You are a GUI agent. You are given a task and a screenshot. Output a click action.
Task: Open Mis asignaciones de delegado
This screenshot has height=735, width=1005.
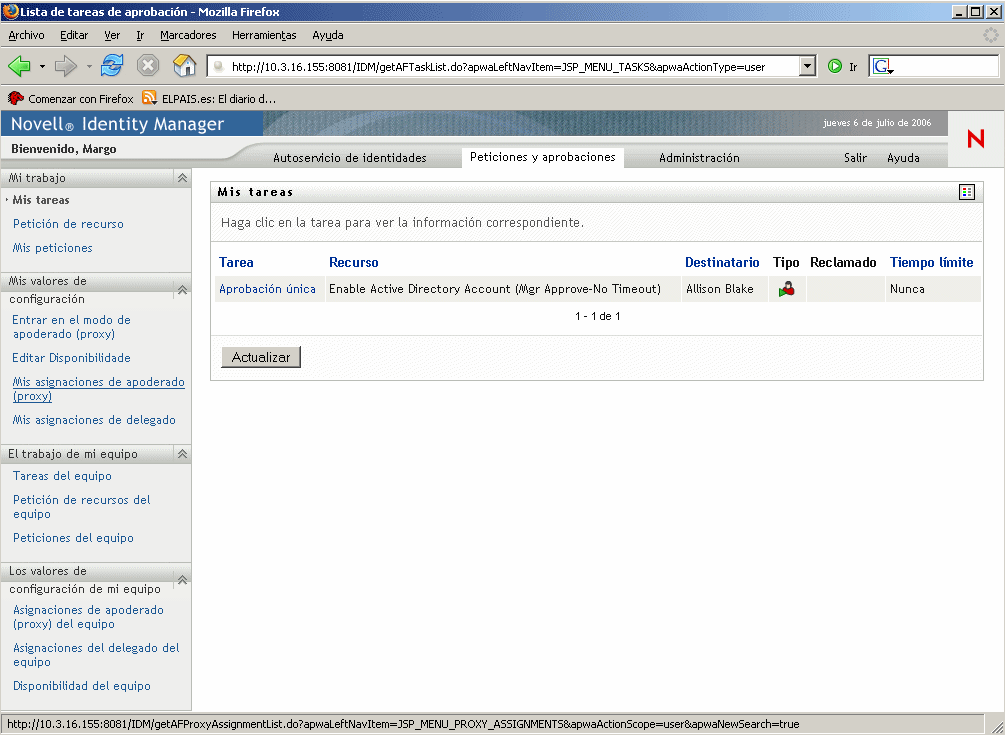94,420
